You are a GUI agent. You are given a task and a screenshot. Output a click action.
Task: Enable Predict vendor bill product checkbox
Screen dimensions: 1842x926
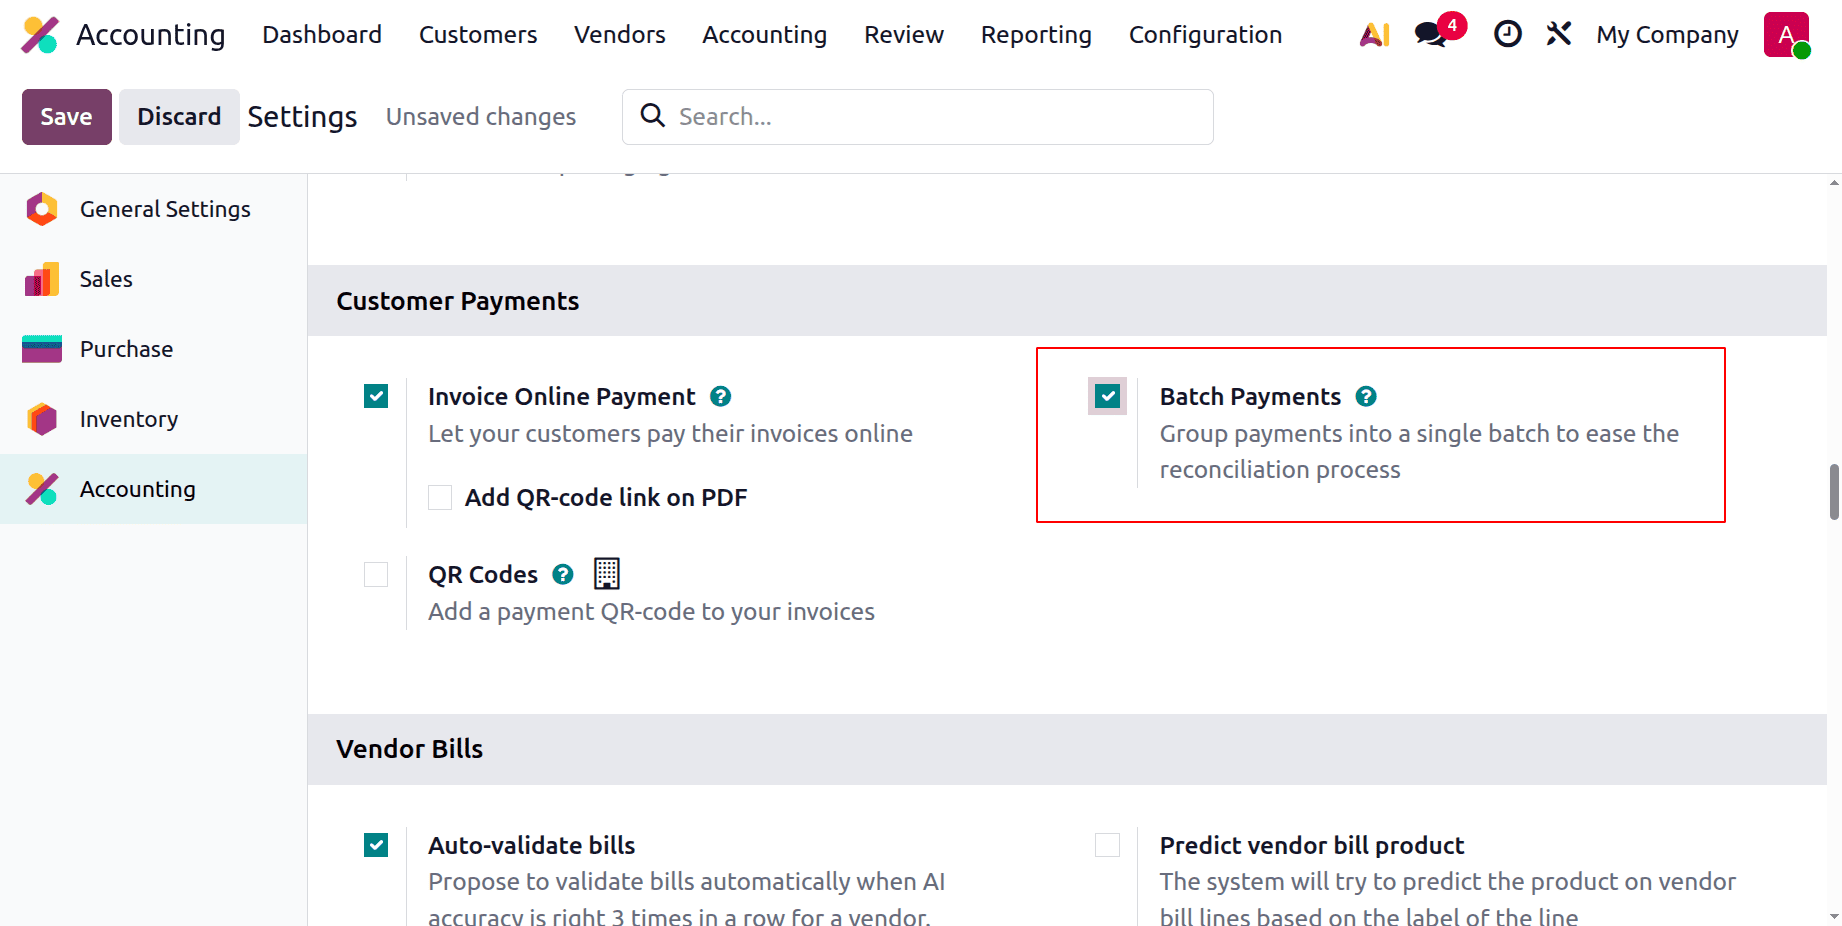(1108, 845)
